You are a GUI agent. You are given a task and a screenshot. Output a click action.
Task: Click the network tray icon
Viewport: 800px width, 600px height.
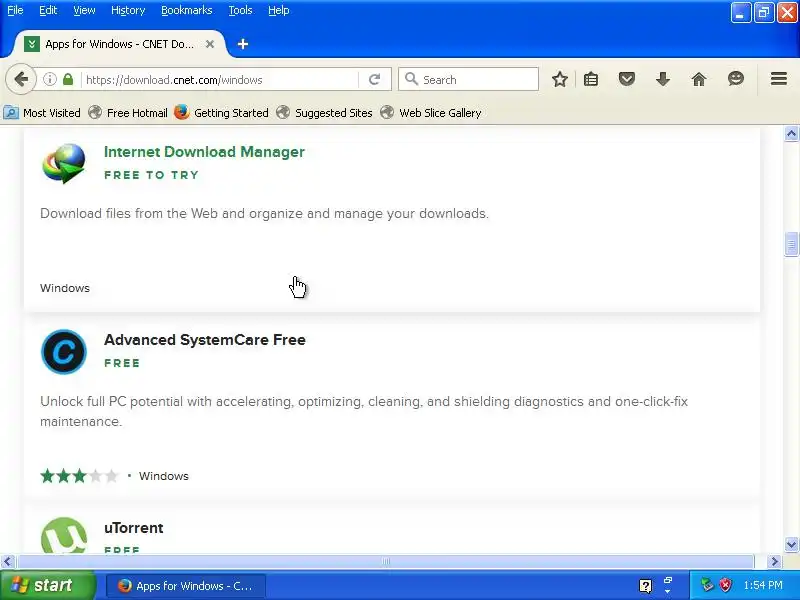click(707, 585)
